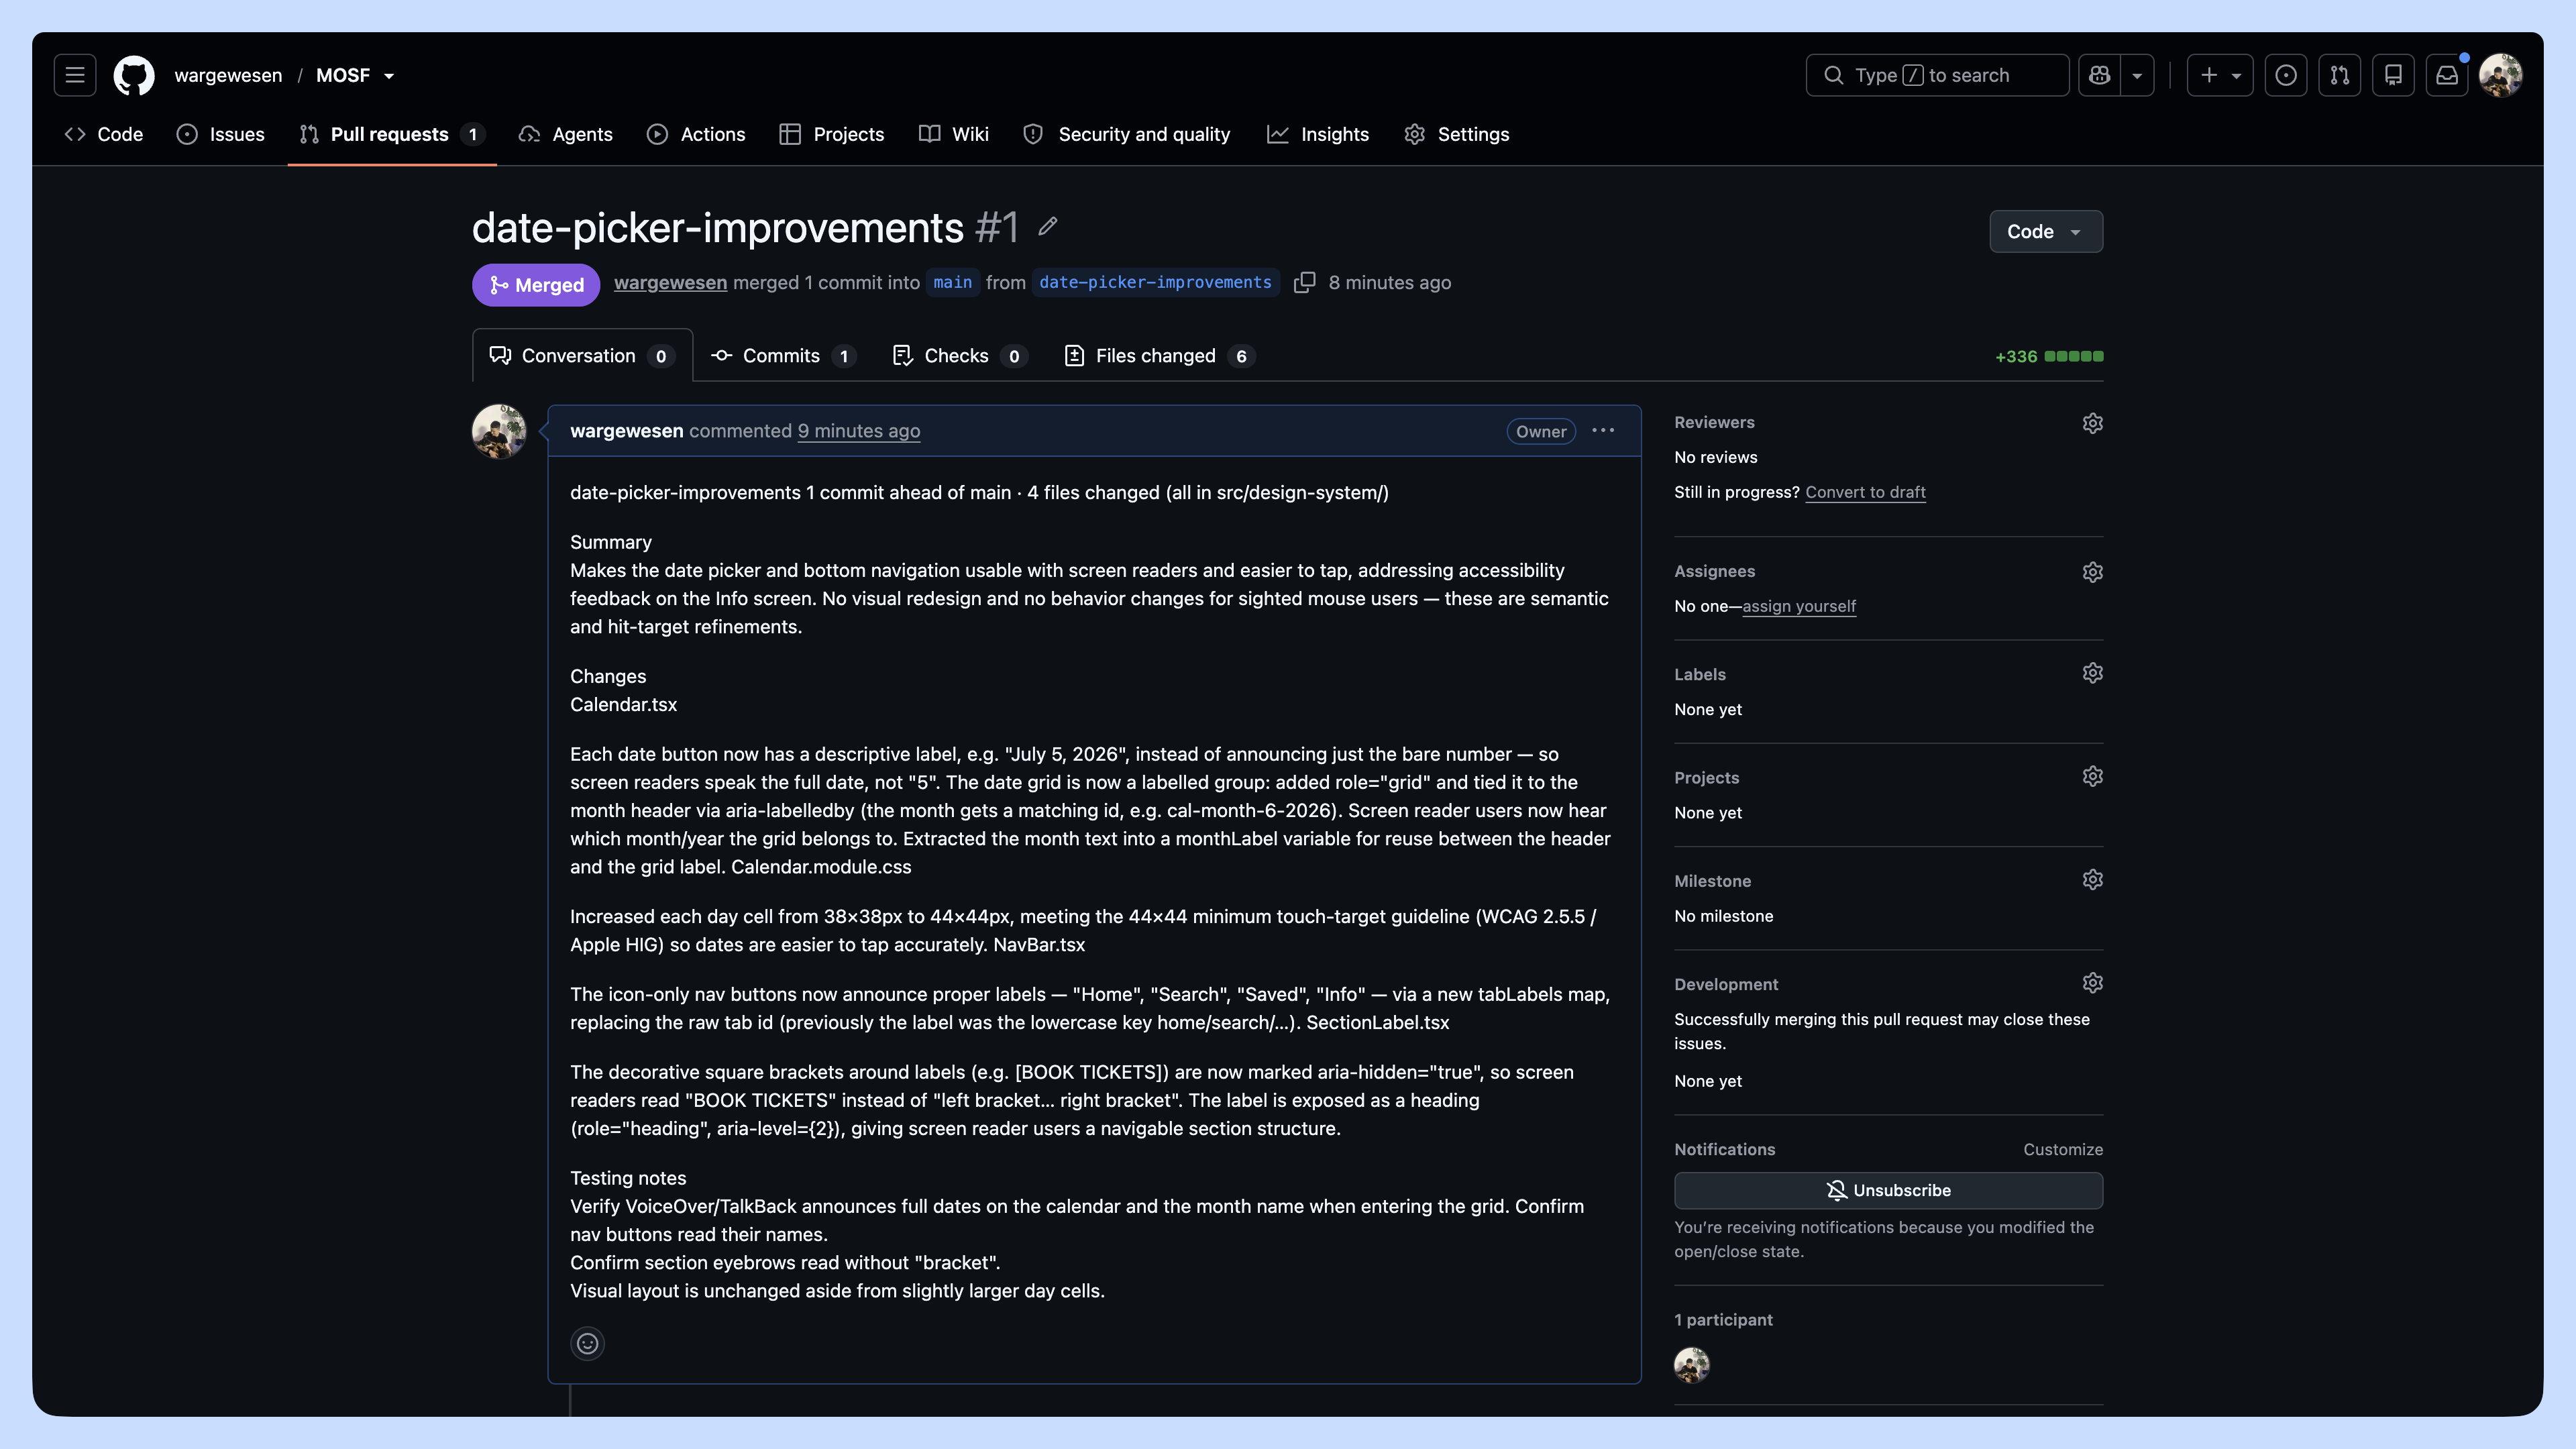Open the Projects tab

[x=832, y=134]
